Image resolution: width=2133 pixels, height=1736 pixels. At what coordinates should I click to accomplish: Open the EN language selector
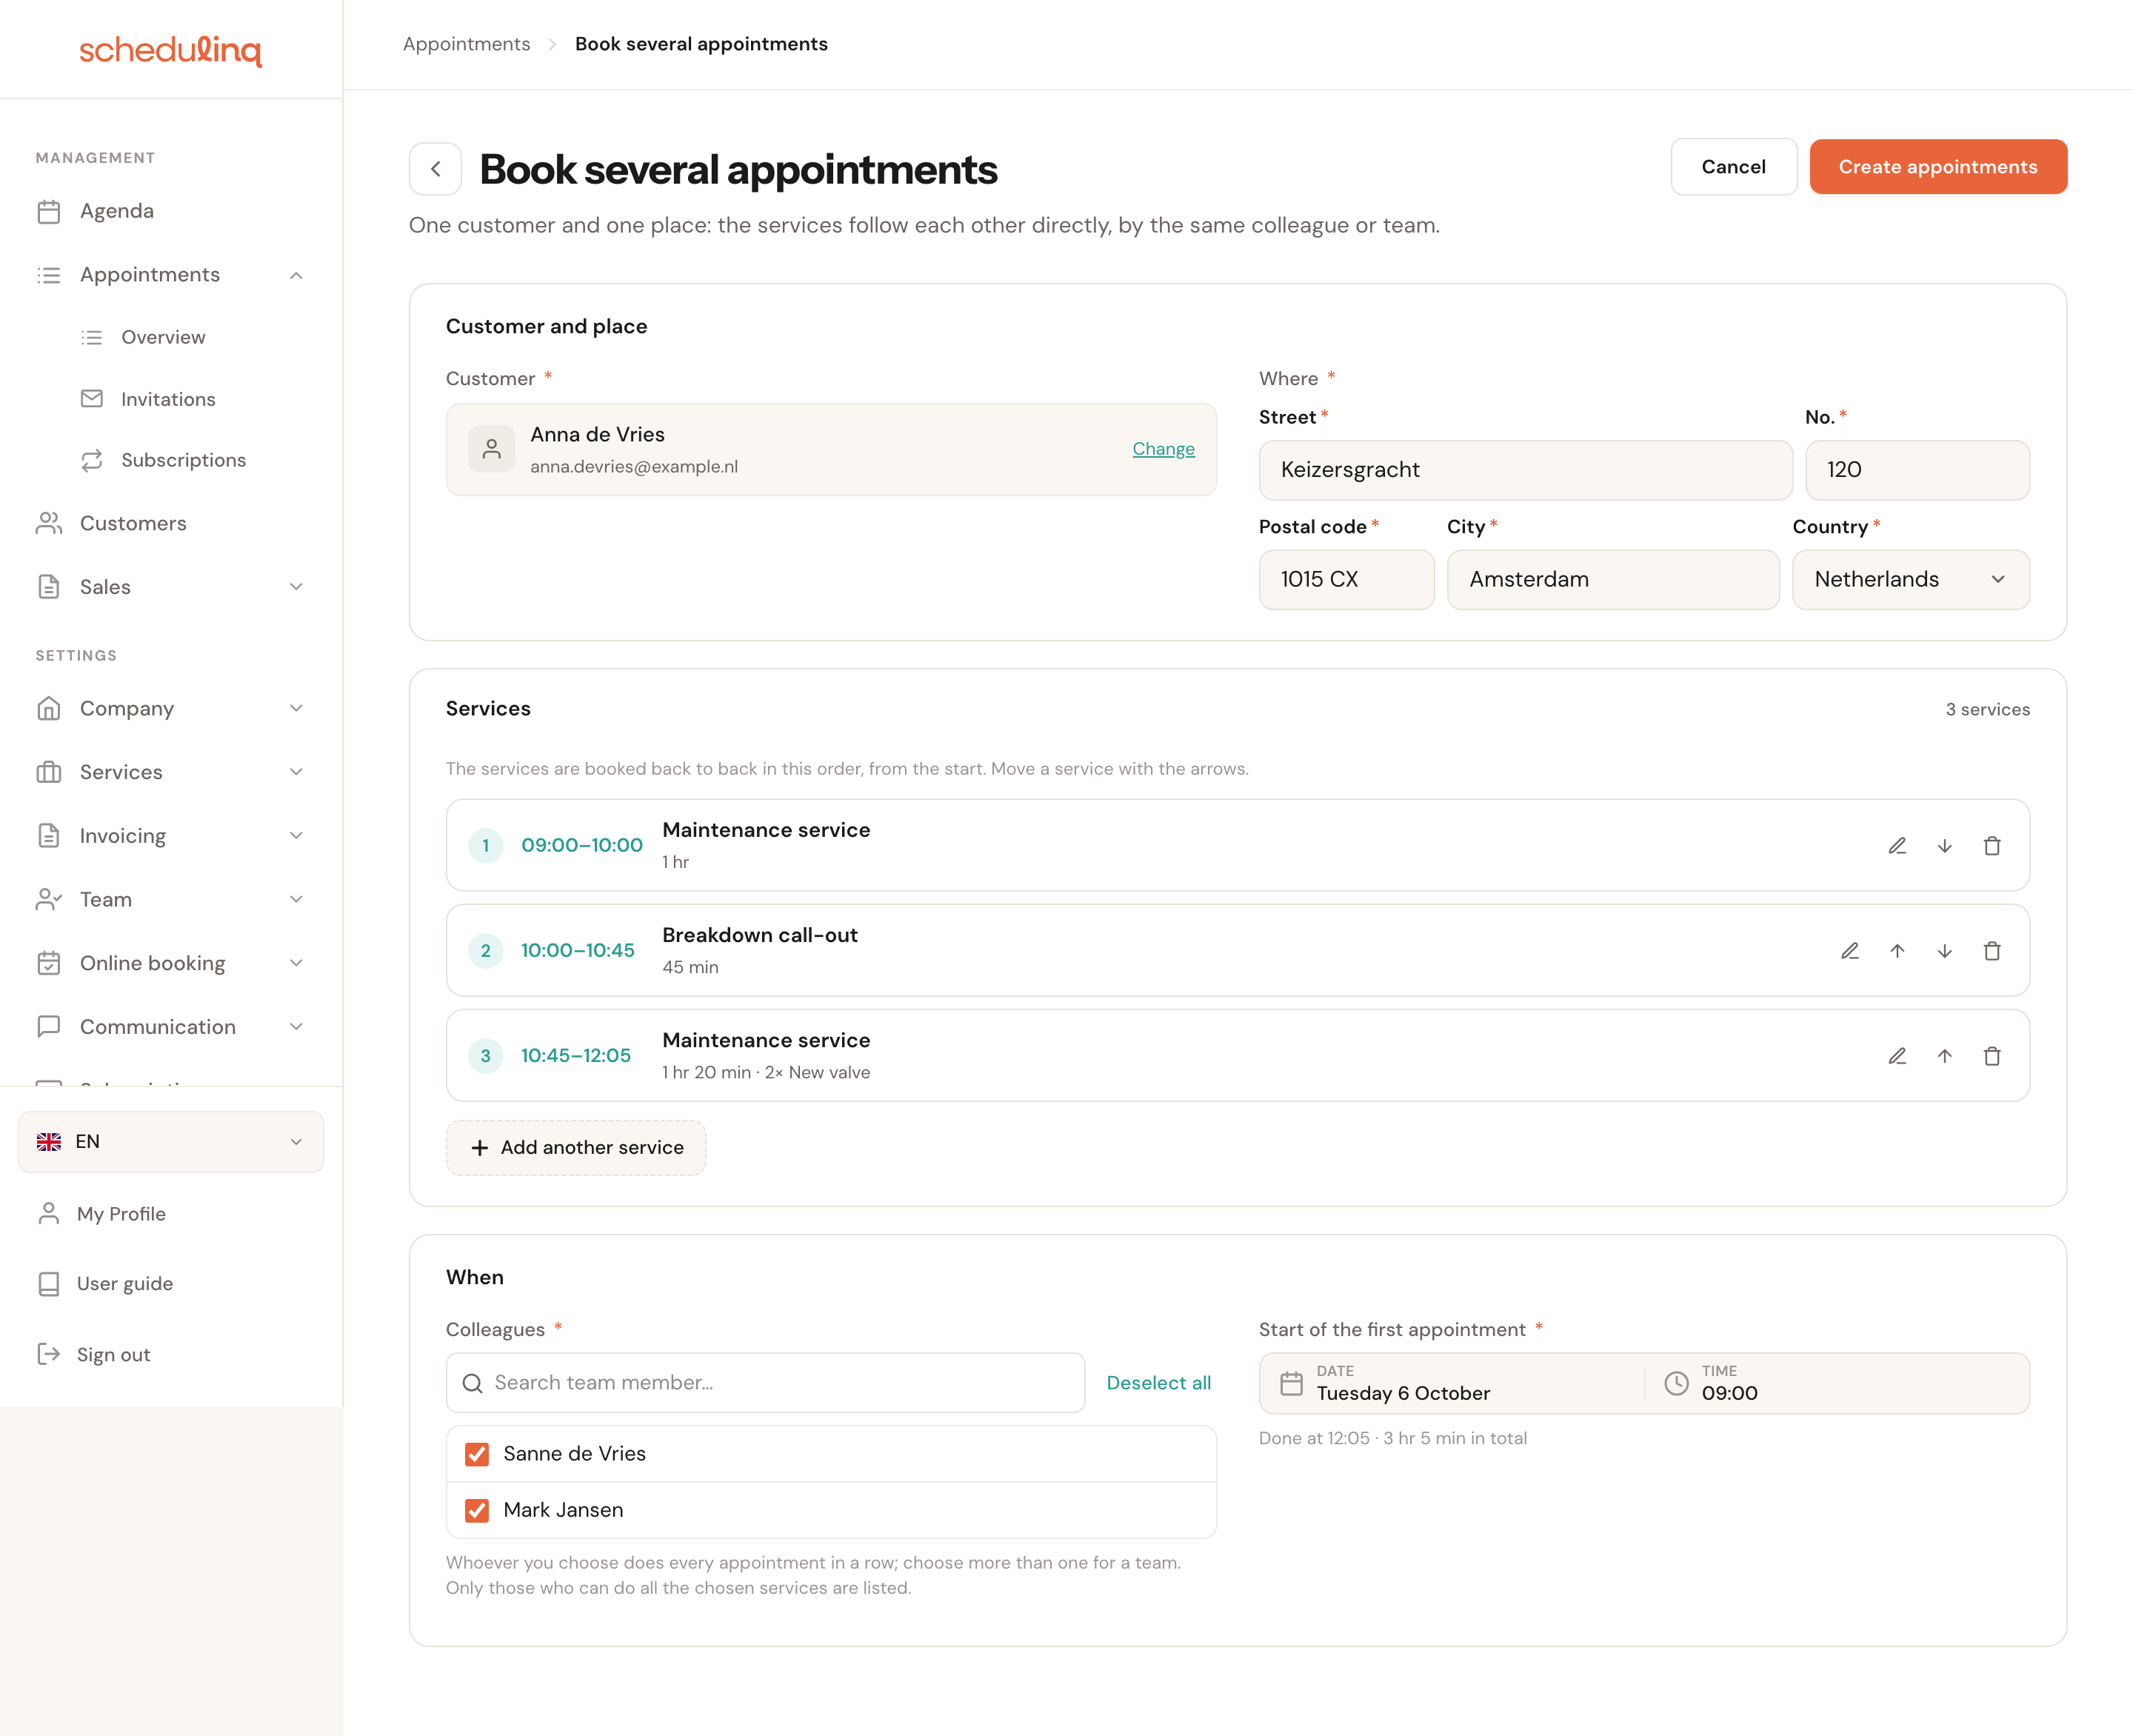coord(170,1142)
